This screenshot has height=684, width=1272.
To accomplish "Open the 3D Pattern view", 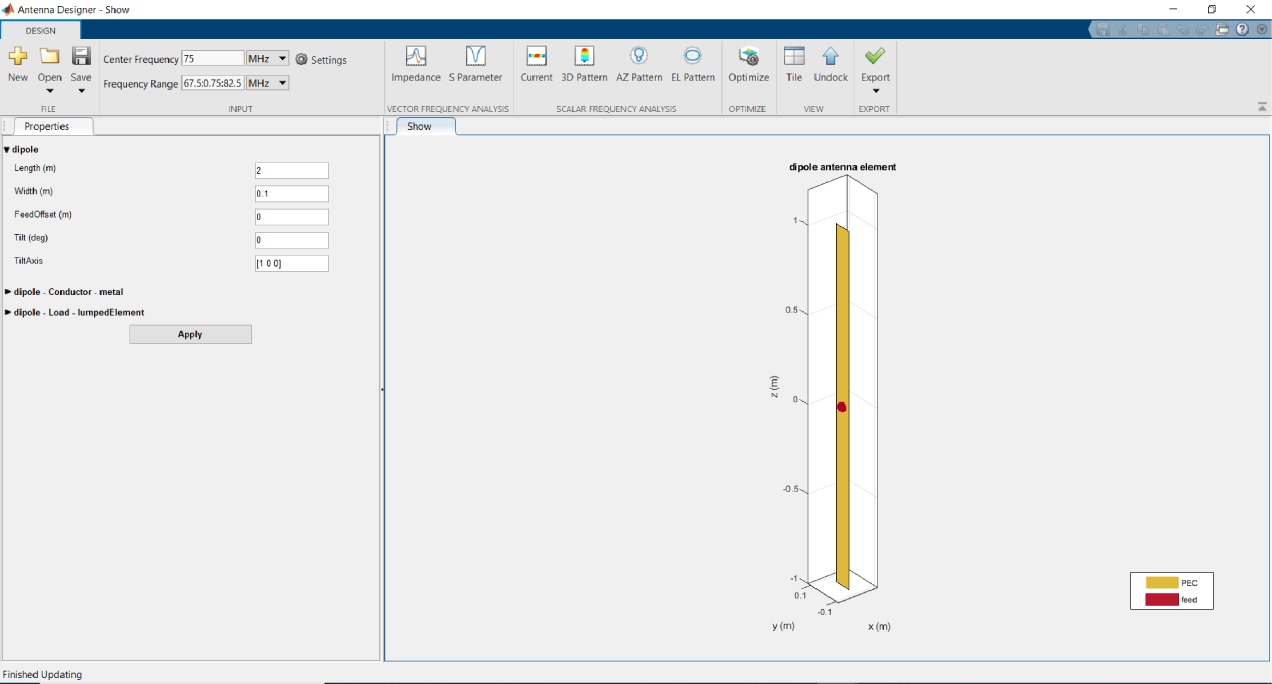I will pos(584,64).
